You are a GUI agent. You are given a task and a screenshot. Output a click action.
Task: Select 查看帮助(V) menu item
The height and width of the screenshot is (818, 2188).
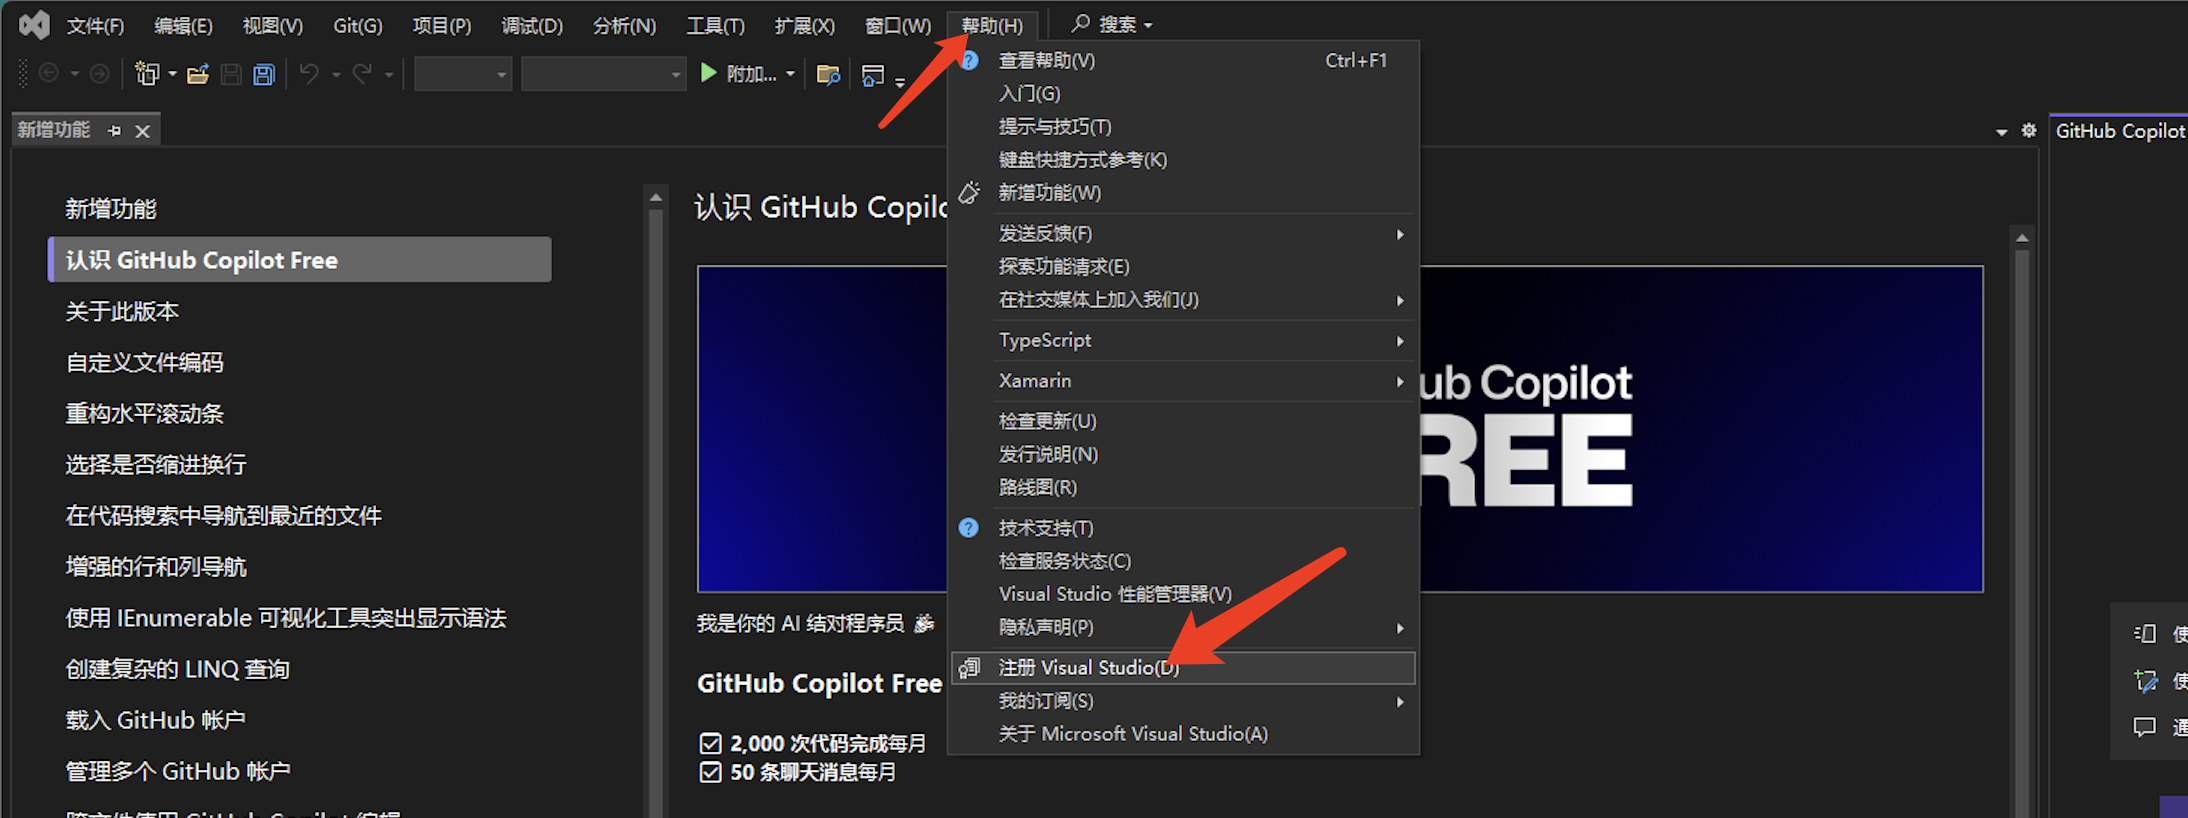pyautogui.click(x=1183, y=60)
